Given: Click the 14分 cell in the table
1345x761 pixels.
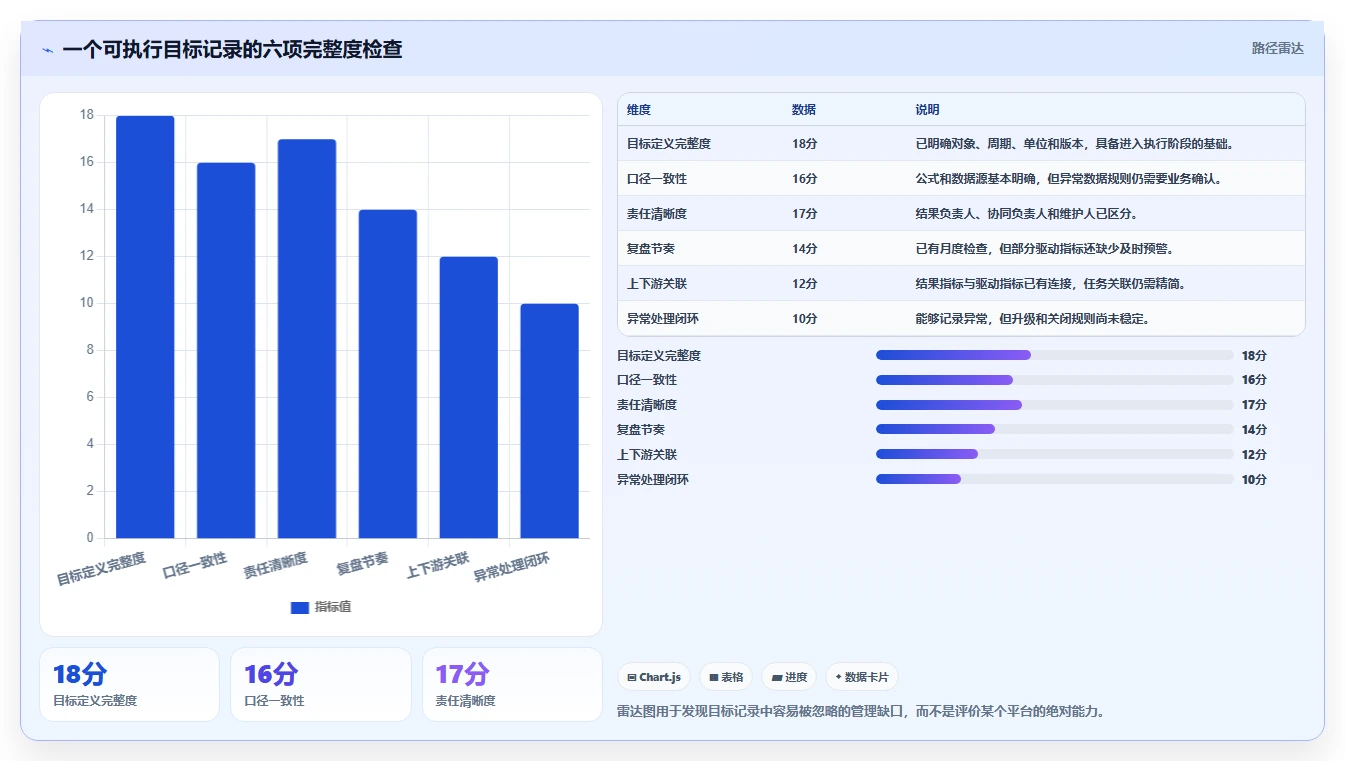Looking at the screenshot, I should [804, 249].
